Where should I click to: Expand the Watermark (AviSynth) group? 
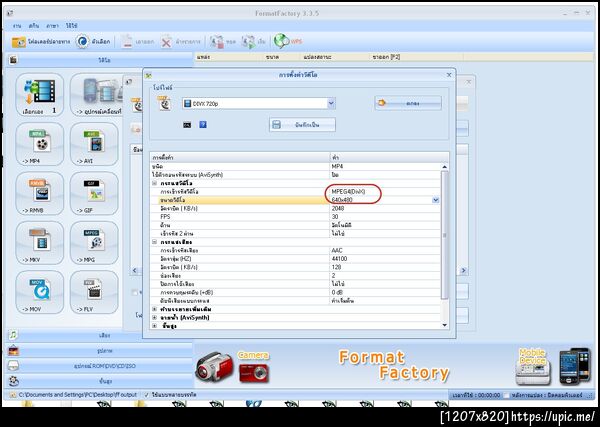[x=155, y=317]
